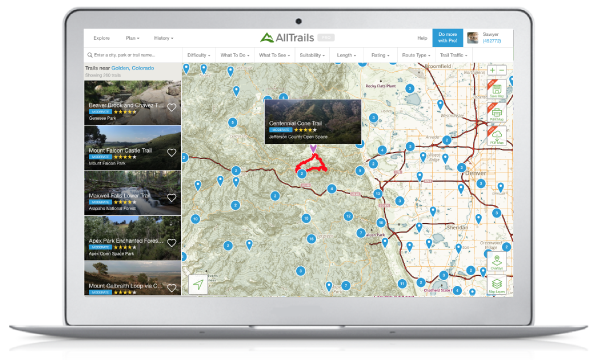Viewport: 600px width, 360px height.
Task: Expand the What To See filter
Action: click(274, 55)
